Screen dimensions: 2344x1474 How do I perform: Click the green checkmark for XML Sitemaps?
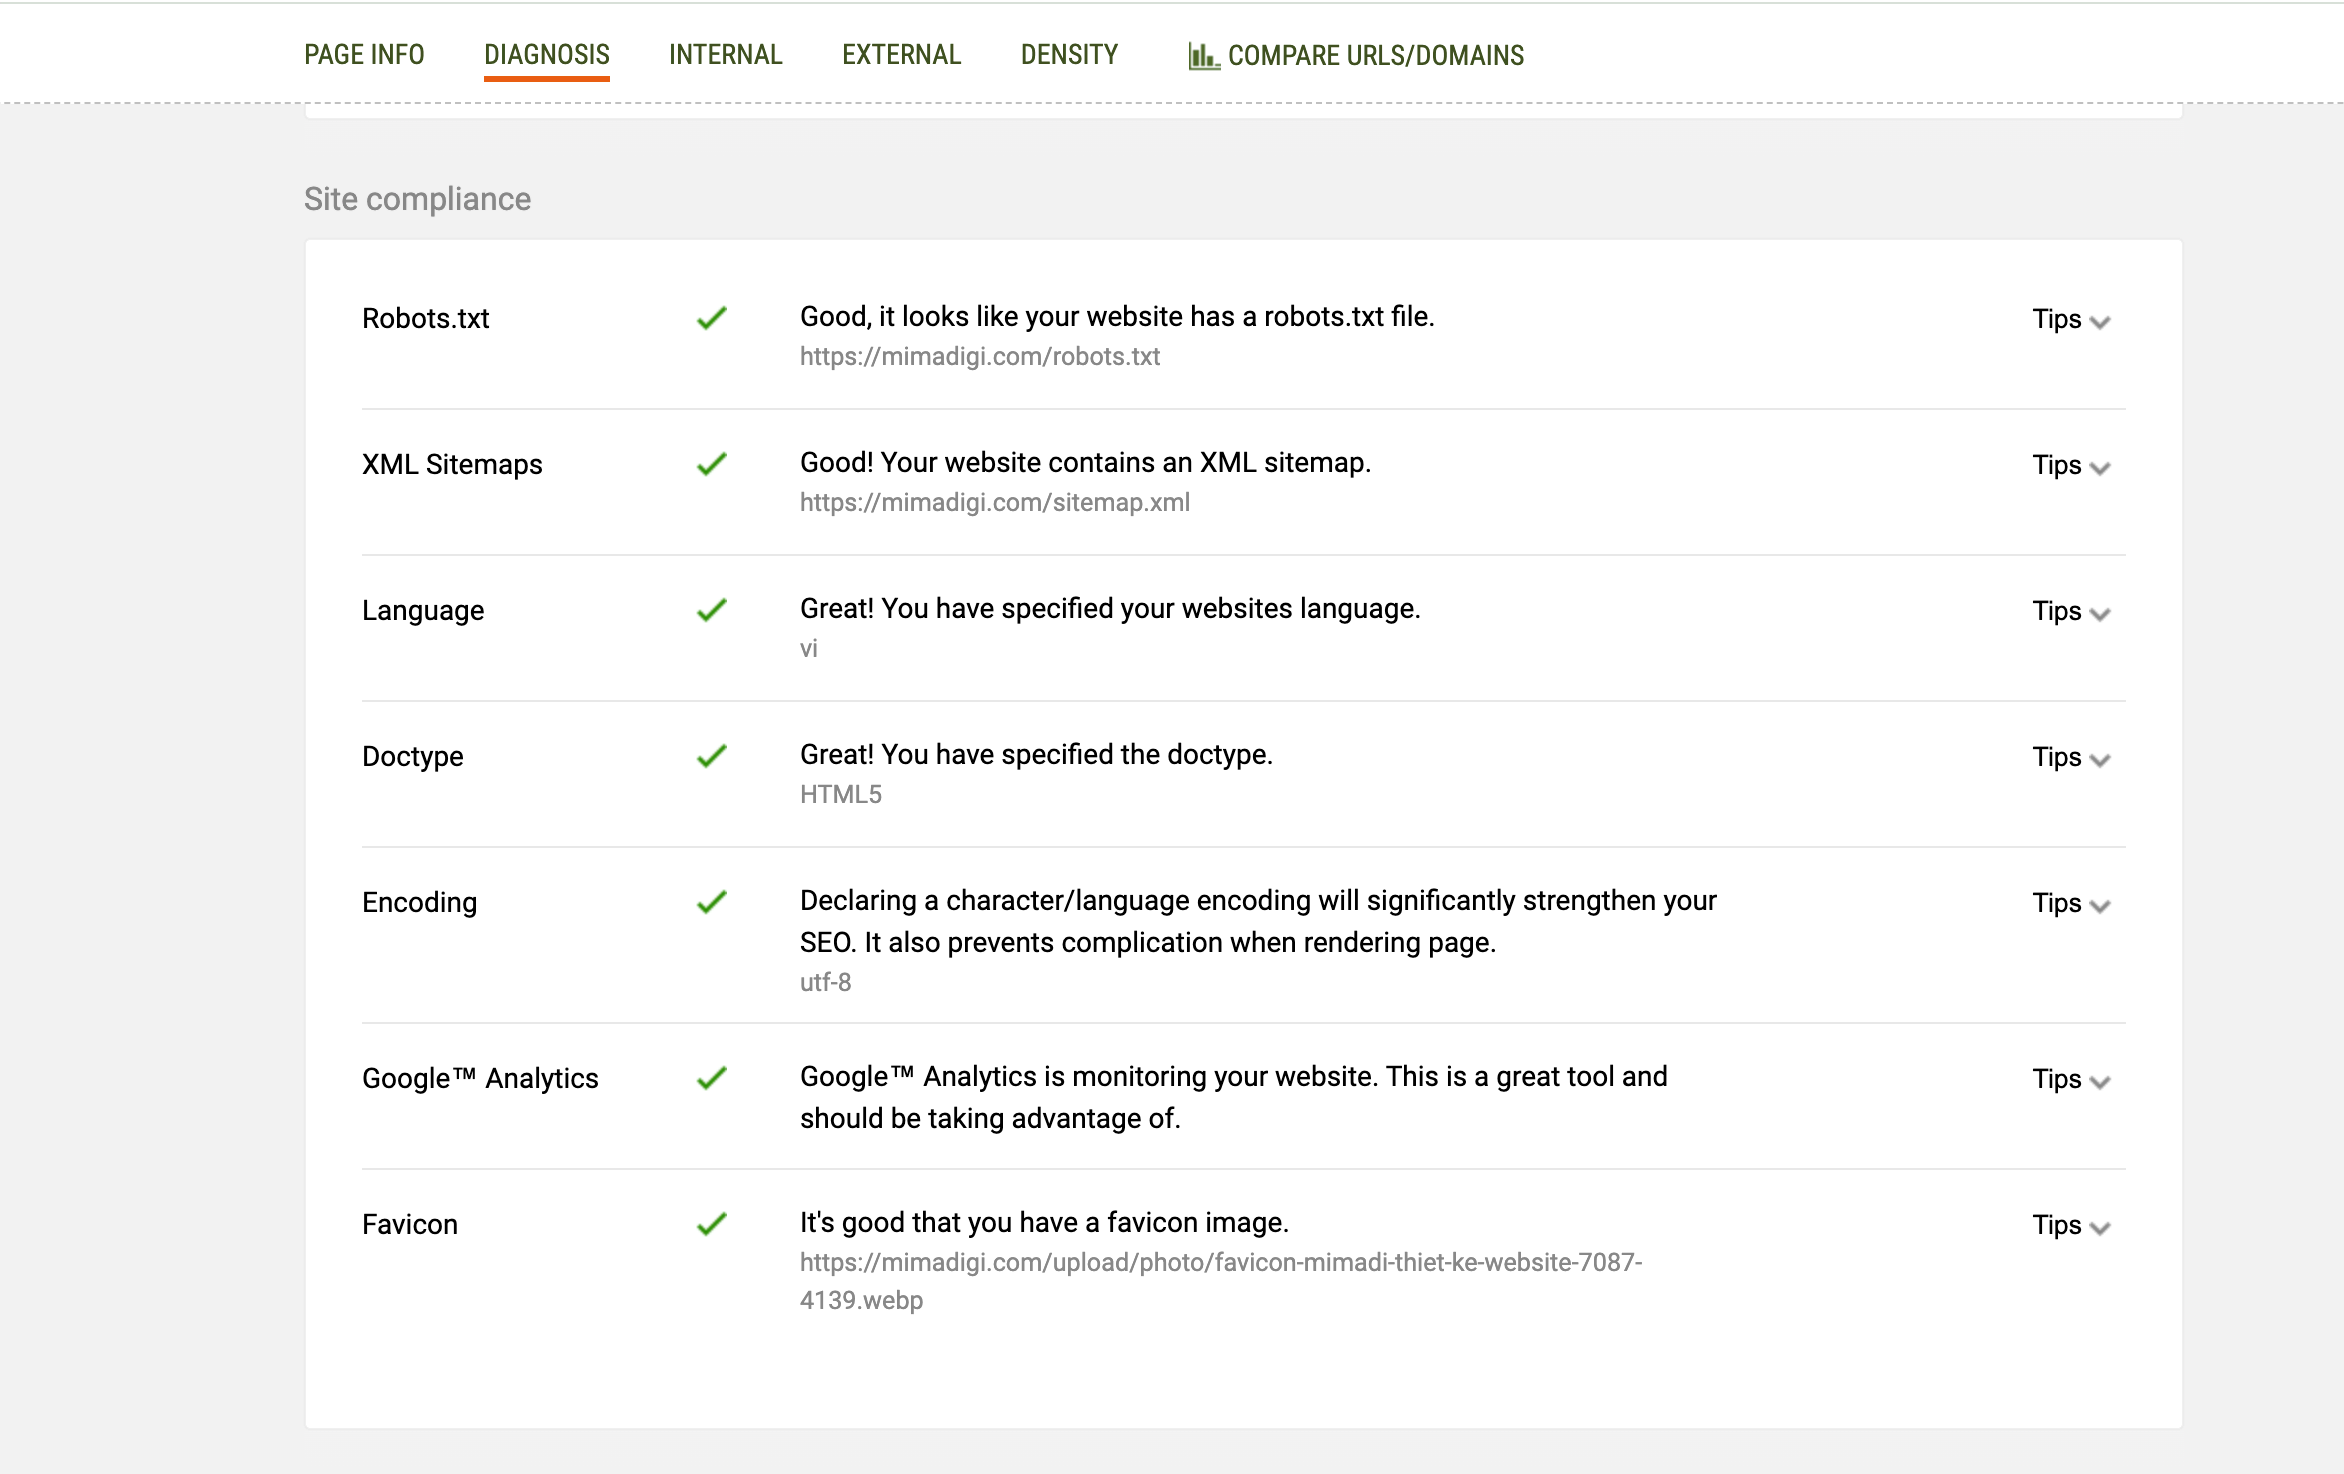click(x=711, y=464)
